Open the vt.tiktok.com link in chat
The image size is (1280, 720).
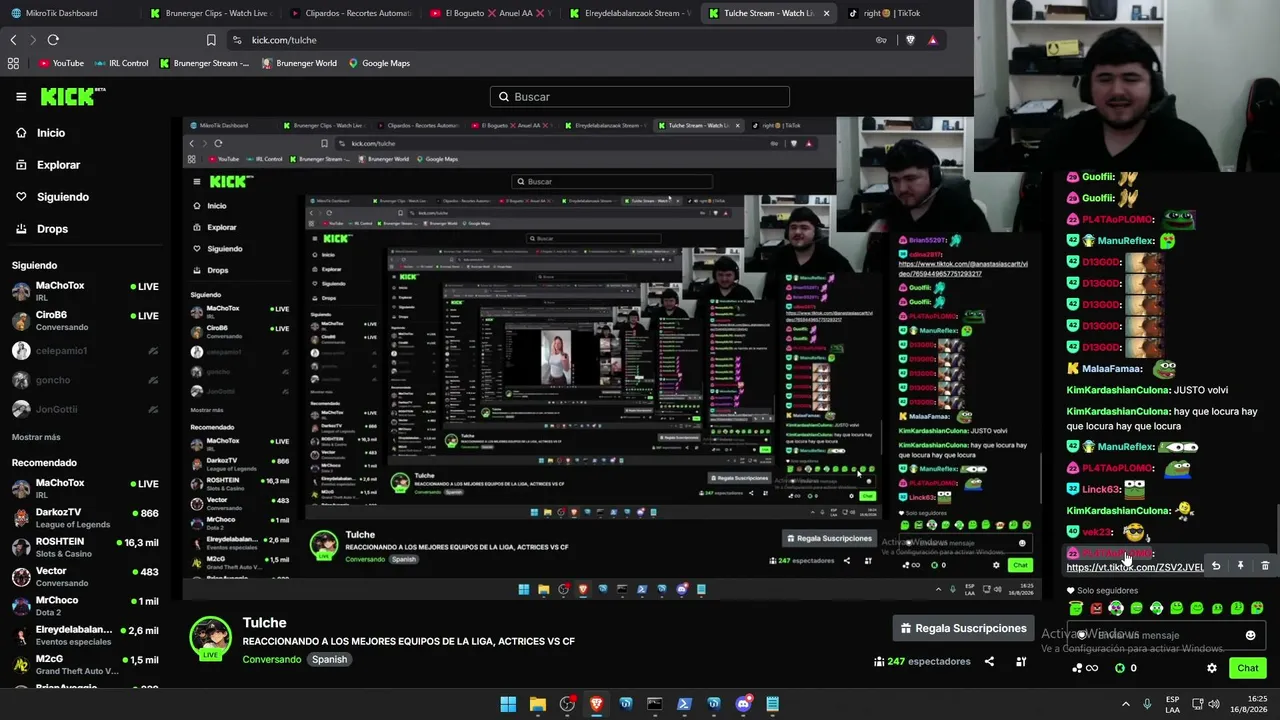(1135, 567)
